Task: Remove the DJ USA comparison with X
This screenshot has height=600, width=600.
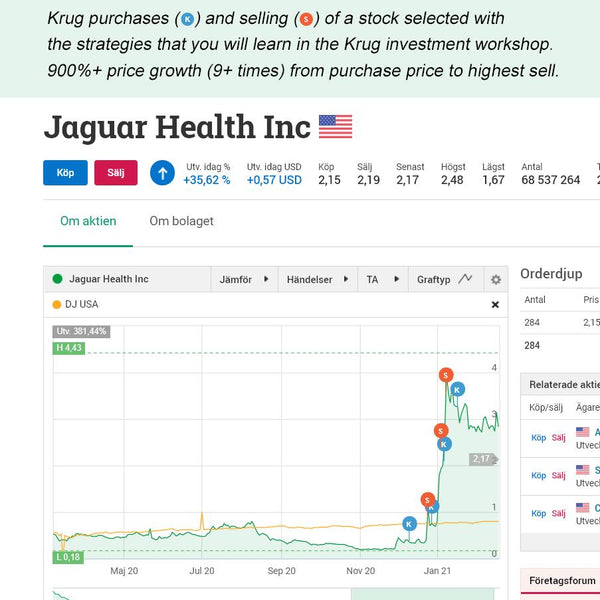Action: coord(495,305)
